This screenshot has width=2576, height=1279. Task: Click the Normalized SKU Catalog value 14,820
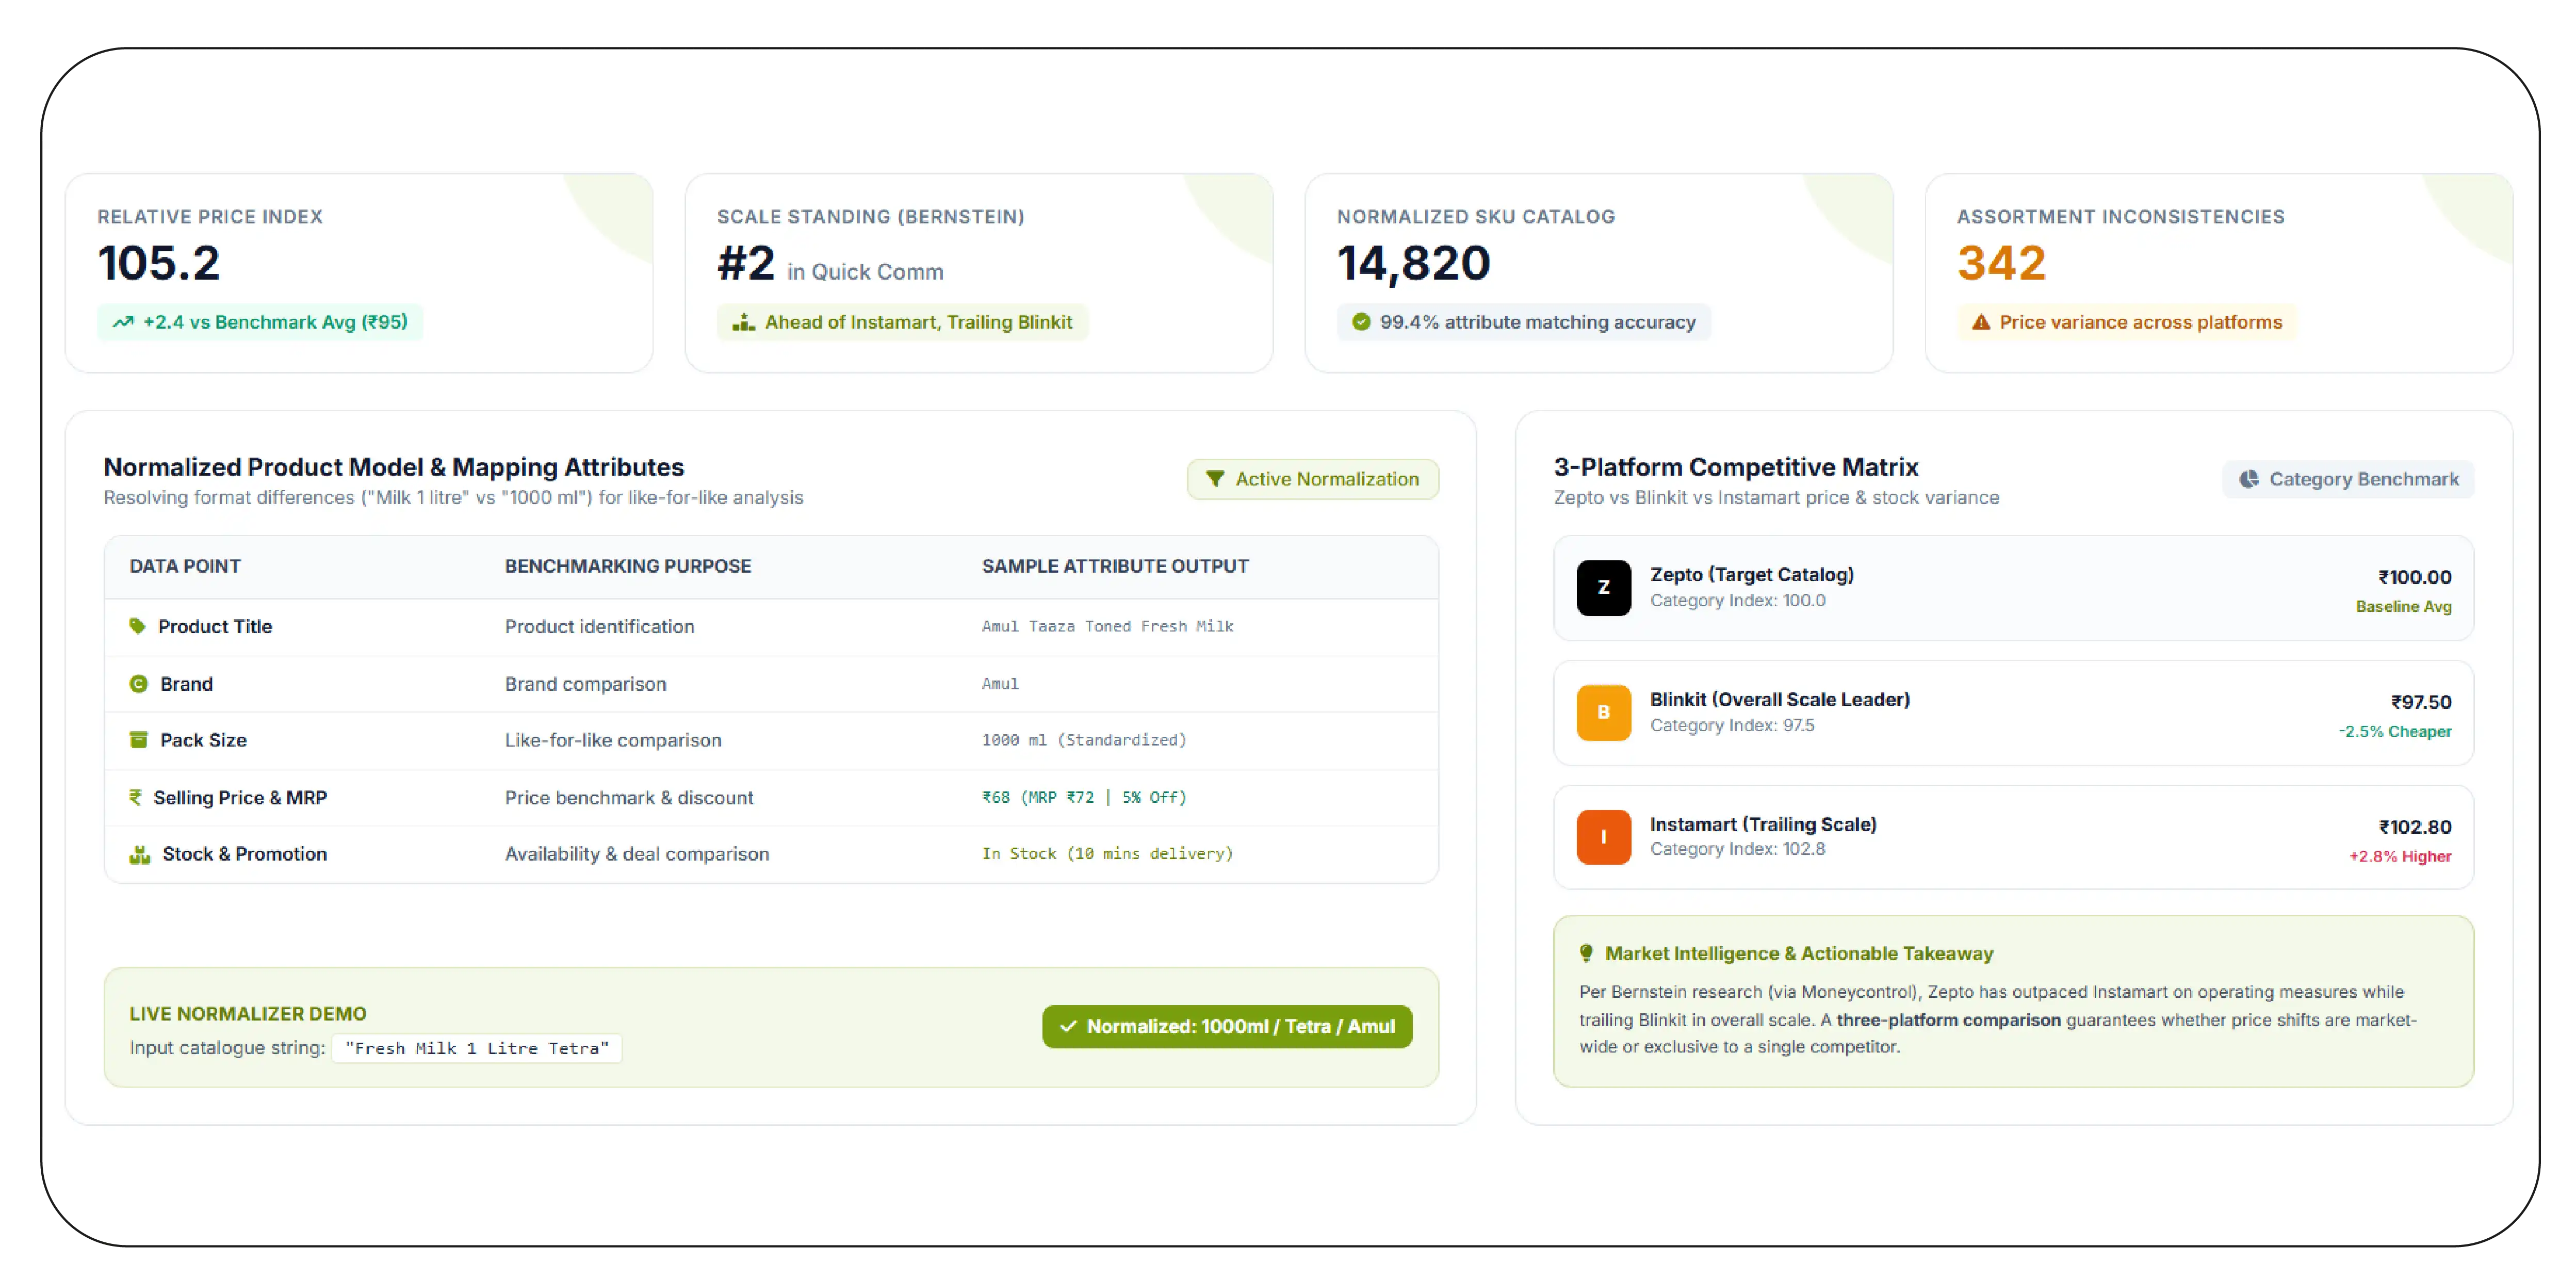click(1413, 263)
